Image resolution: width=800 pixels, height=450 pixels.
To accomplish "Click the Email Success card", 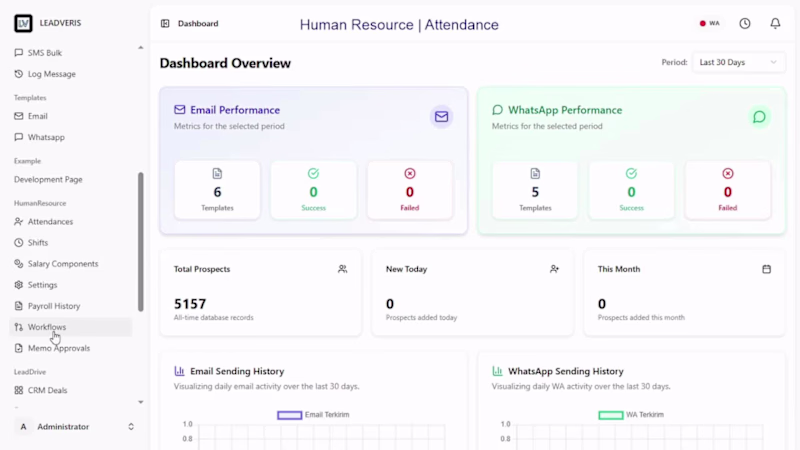I will tap(313, 190).
